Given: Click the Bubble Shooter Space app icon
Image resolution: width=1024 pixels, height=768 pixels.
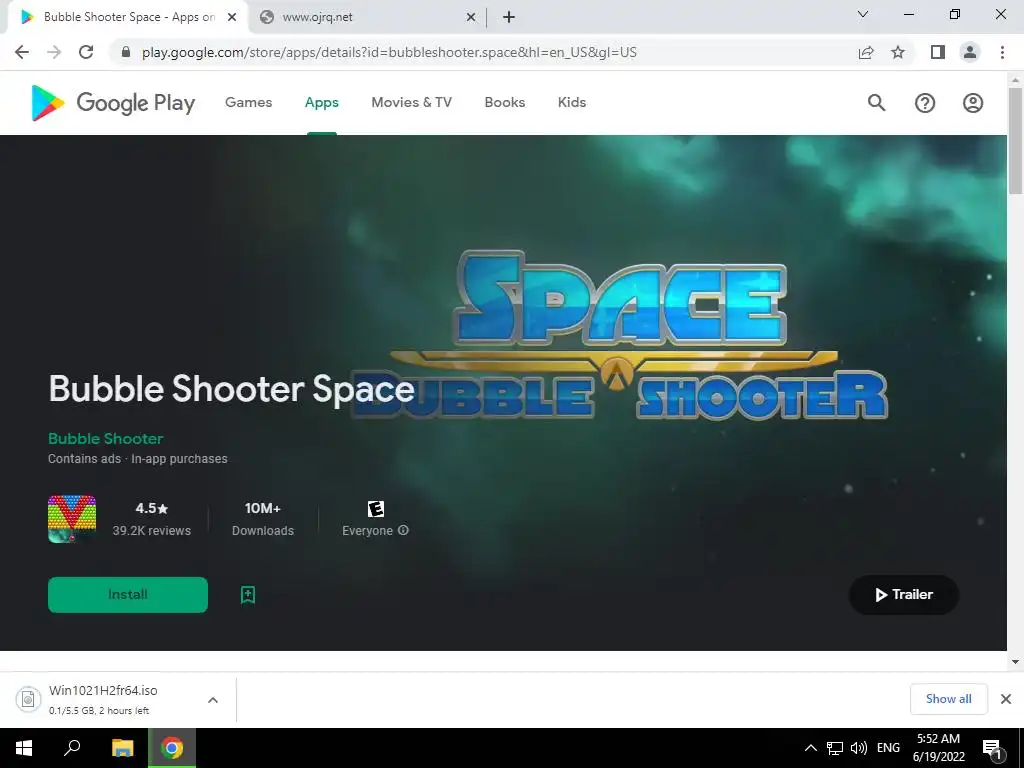Looking at the screenshot, I should point(72,519).
